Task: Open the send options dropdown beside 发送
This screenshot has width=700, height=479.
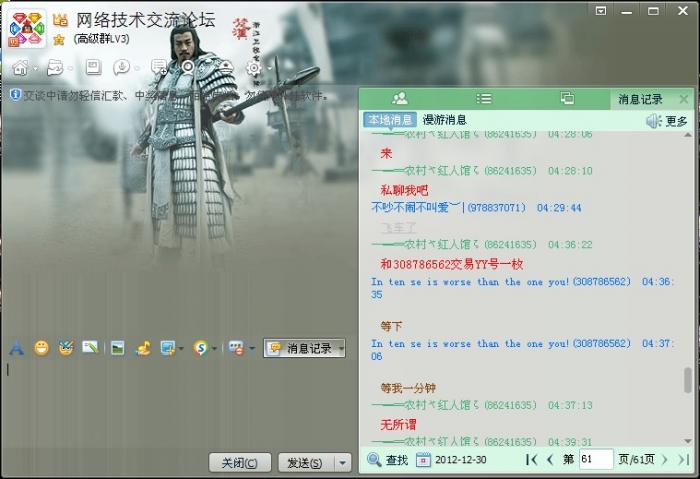Action: click(342, 463)
